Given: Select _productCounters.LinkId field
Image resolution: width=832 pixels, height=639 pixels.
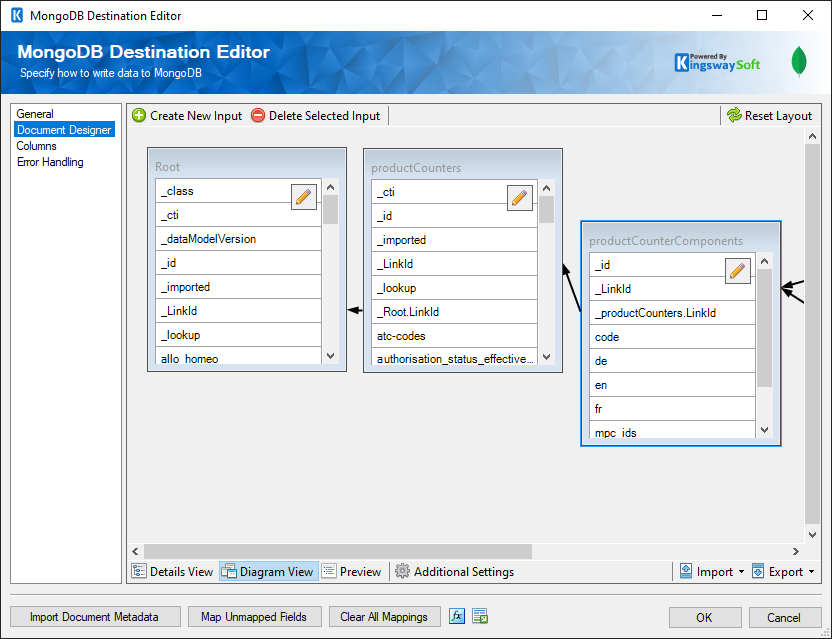Looking at the screenshot, I should click(672, 313).
